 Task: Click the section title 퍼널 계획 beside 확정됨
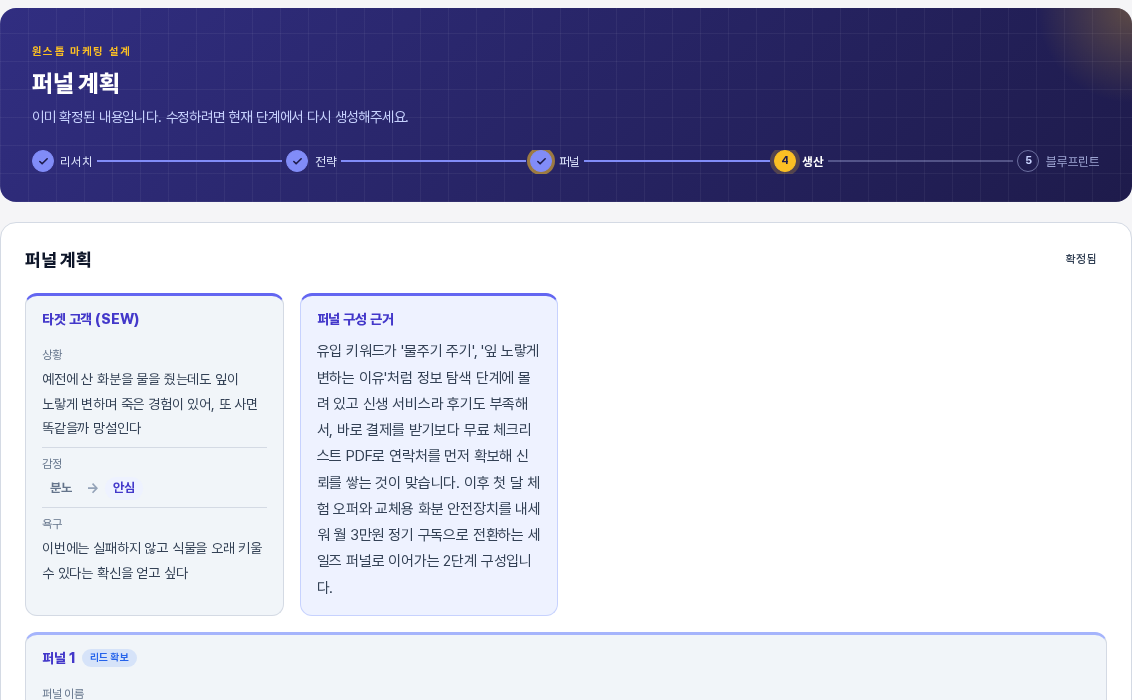click(58, 260)
